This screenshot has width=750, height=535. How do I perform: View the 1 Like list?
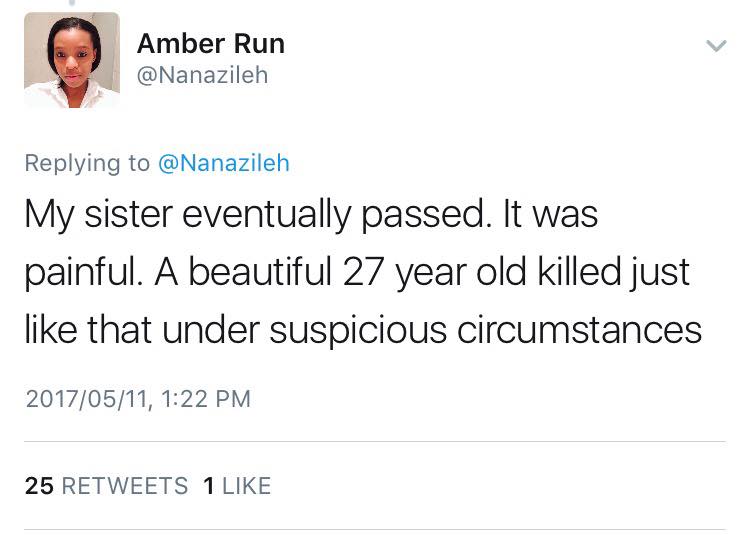(x=237, y=486)
